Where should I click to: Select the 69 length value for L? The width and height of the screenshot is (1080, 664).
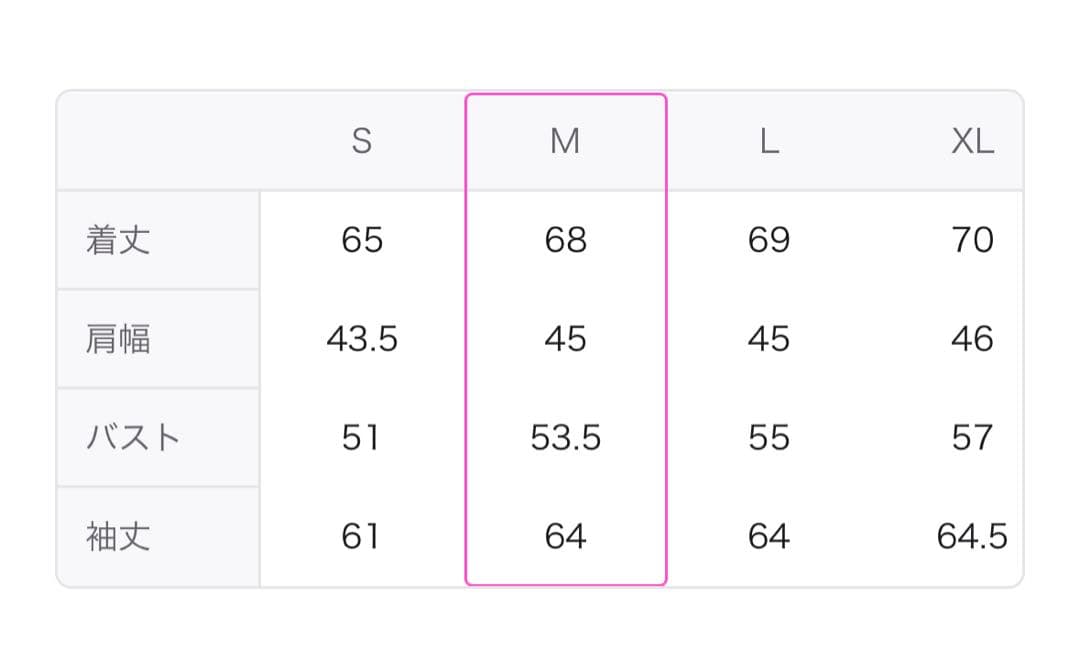coord(768,240)
